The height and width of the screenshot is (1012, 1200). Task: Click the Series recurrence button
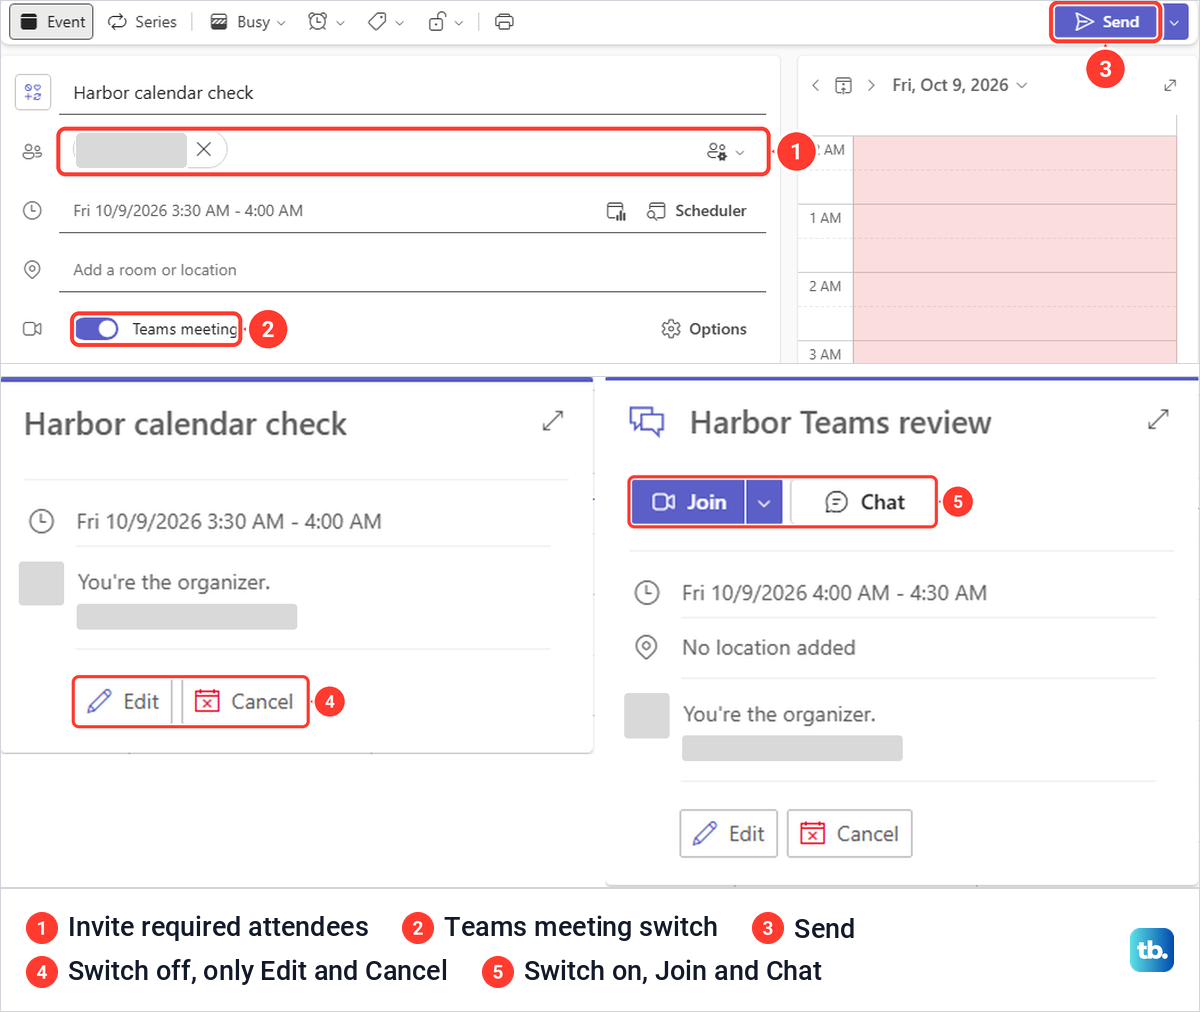(142, 22)
